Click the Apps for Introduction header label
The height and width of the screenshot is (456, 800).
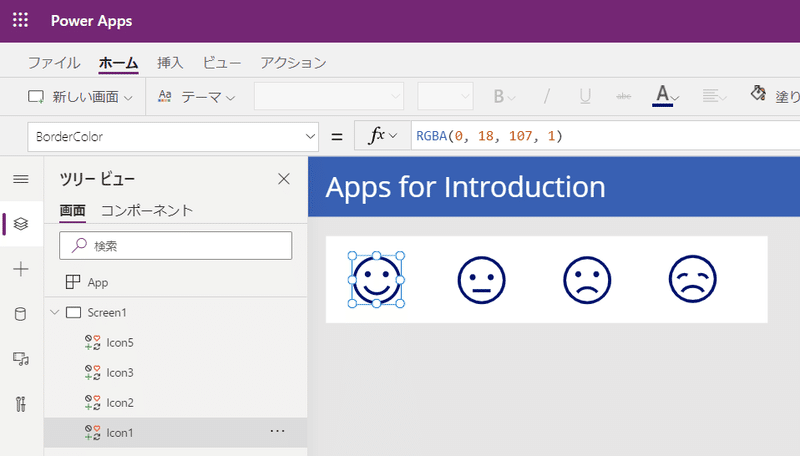click(x=465, y=187)
